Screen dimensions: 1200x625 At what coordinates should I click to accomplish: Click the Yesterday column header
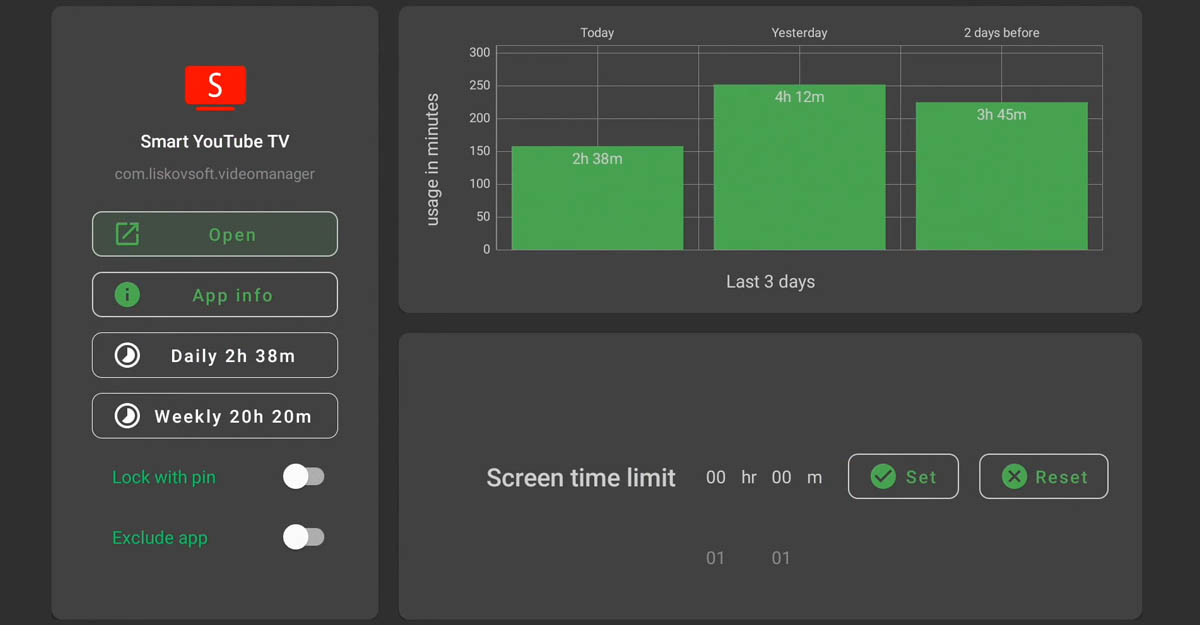[x=800, y=33]
